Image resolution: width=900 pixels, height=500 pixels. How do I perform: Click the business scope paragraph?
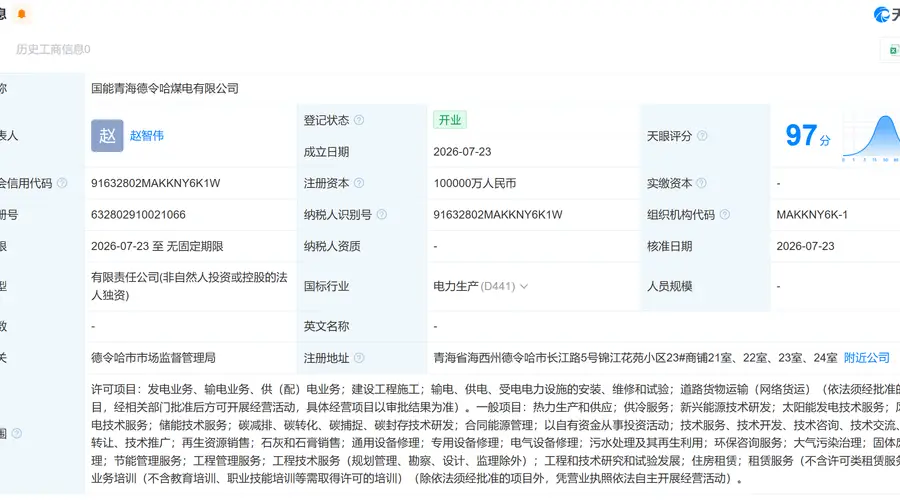click(x=495, y=433)
